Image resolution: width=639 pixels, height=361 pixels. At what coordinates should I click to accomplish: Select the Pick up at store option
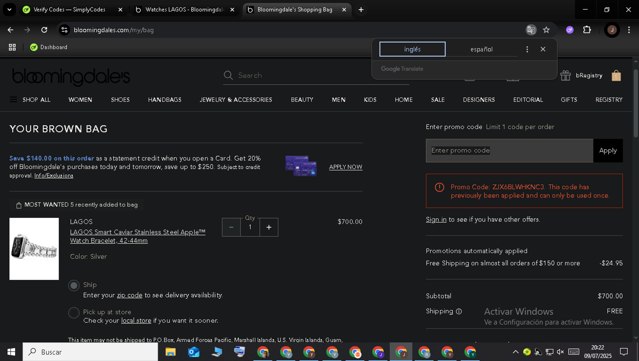[x=74, y=313]
